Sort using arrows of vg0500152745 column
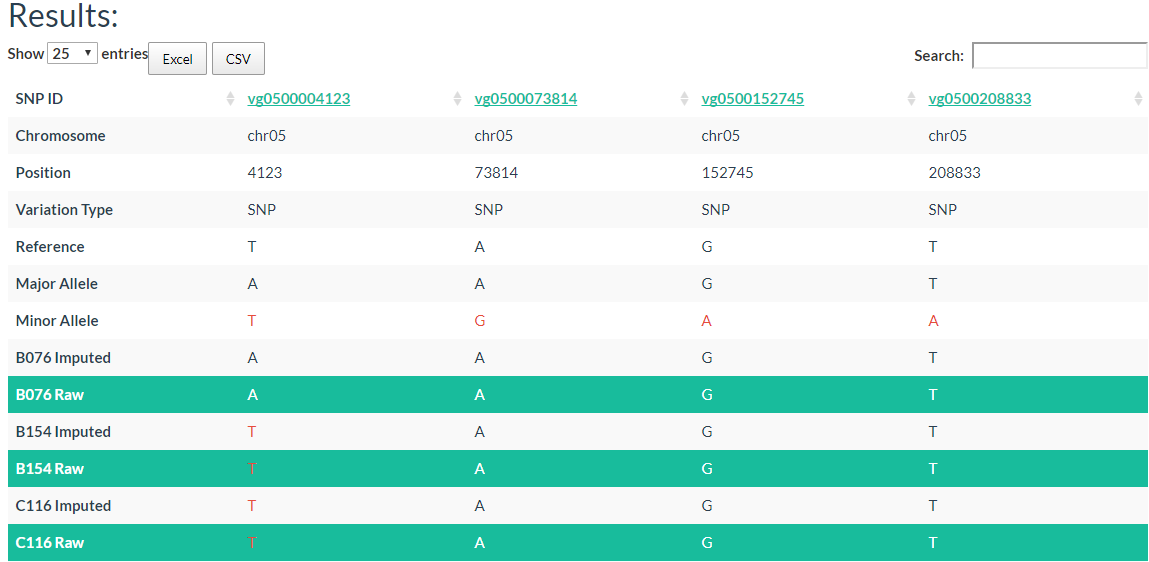 pyautogui.click(x=912, y=99)
